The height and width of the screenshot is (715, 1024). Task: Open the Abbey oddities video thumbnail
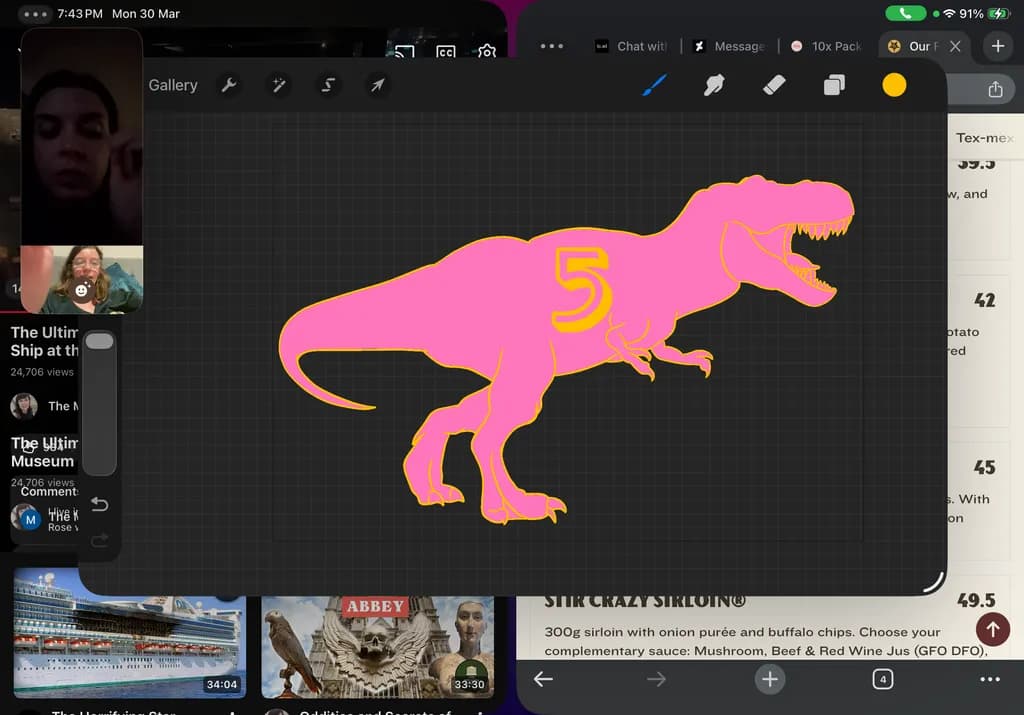[x=377, y=646]
